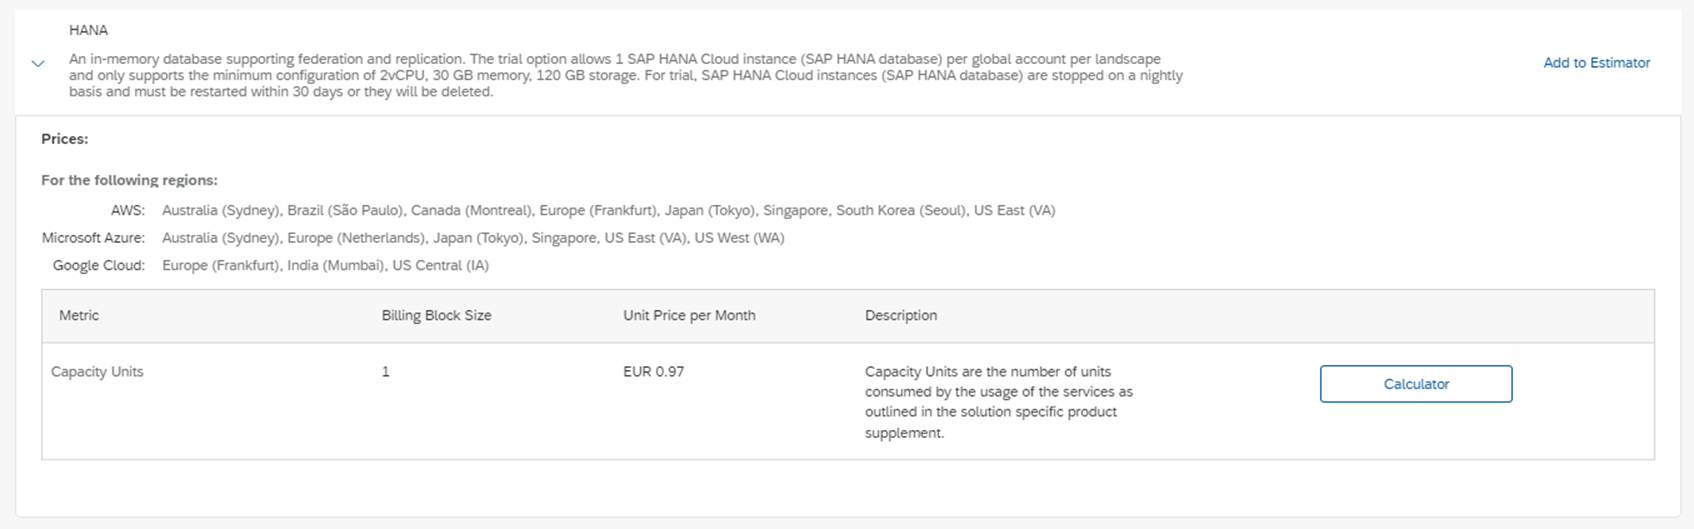1694x529 pixels.
Task: Collapse the HANA section chevron
Action: 38,63
